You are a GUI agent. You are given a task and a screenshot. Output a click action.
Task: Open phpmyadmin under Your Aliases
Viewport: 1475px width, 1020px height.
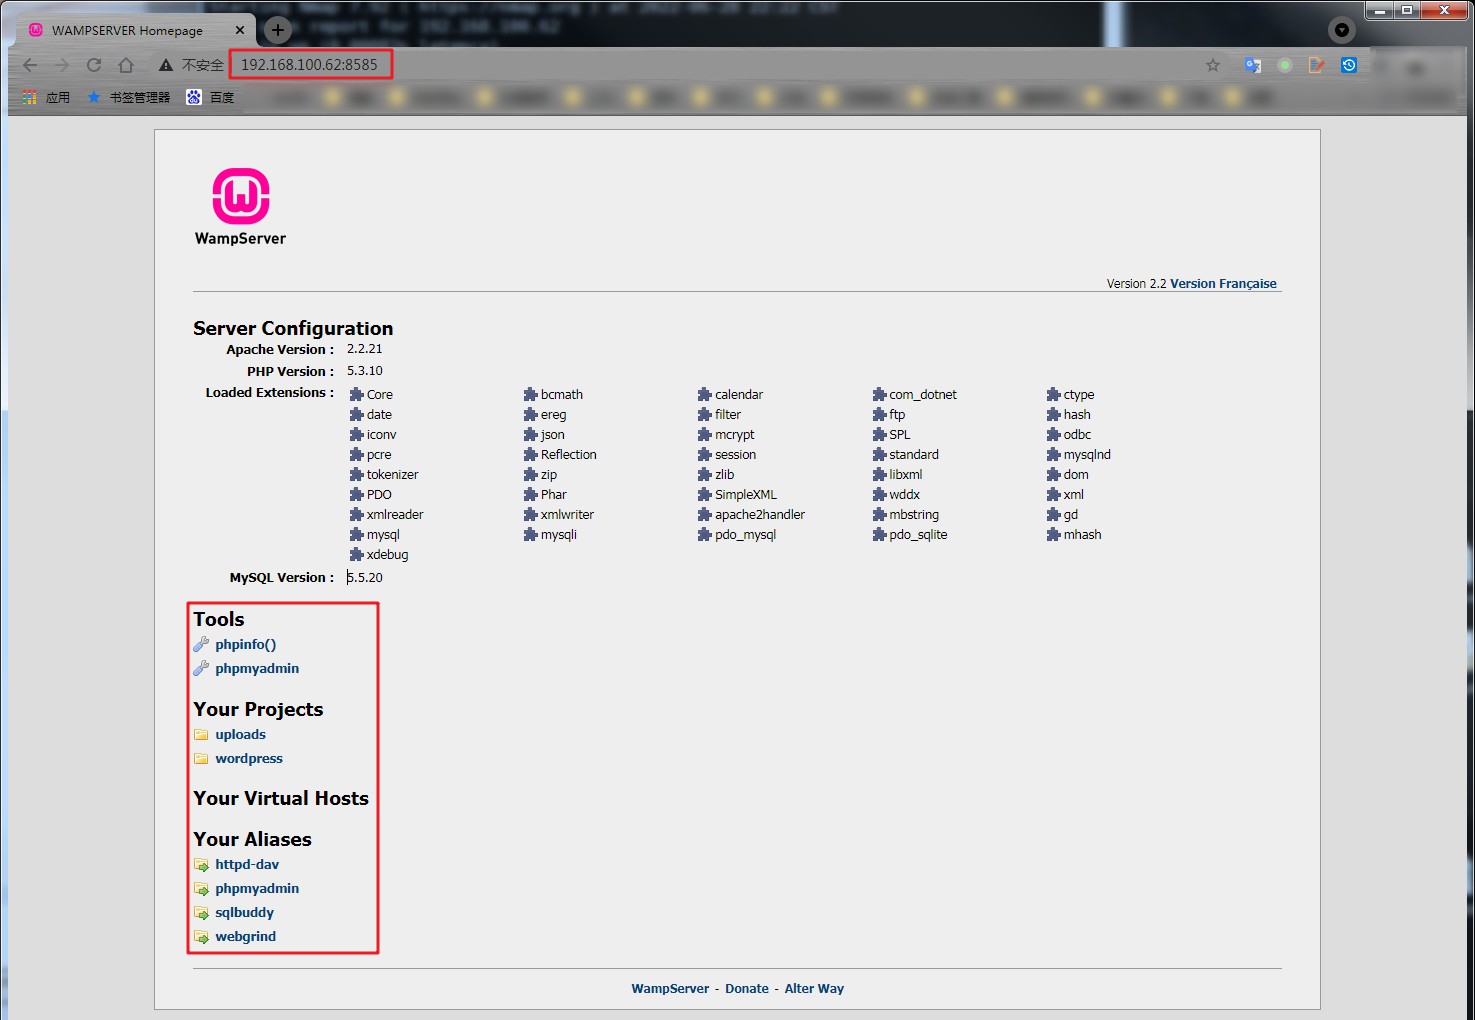coord(257,889)
